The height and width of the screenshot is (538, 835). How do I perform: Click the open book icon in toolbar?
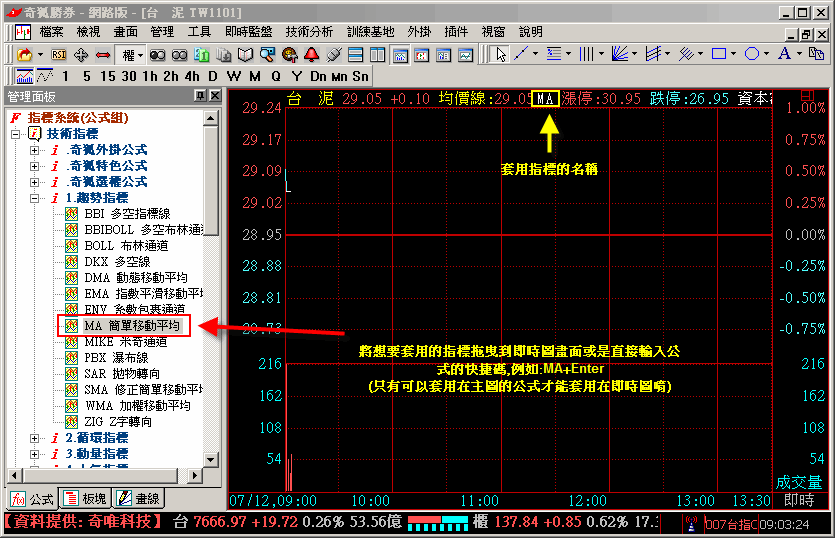tap(245, 54)
